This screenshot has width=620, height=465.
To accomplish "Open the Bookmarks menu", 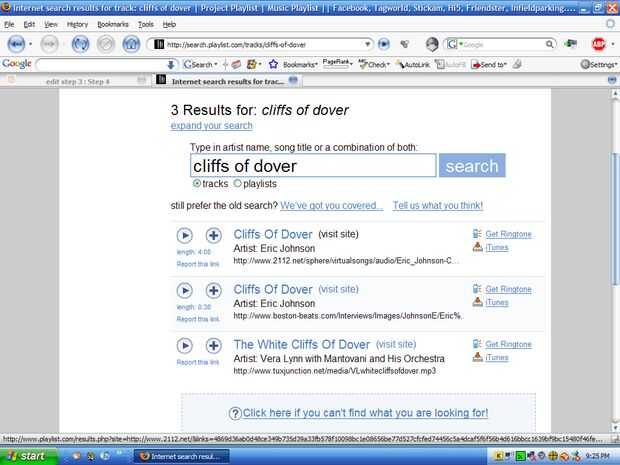I will pyautogui.click(x=113, y=24).
